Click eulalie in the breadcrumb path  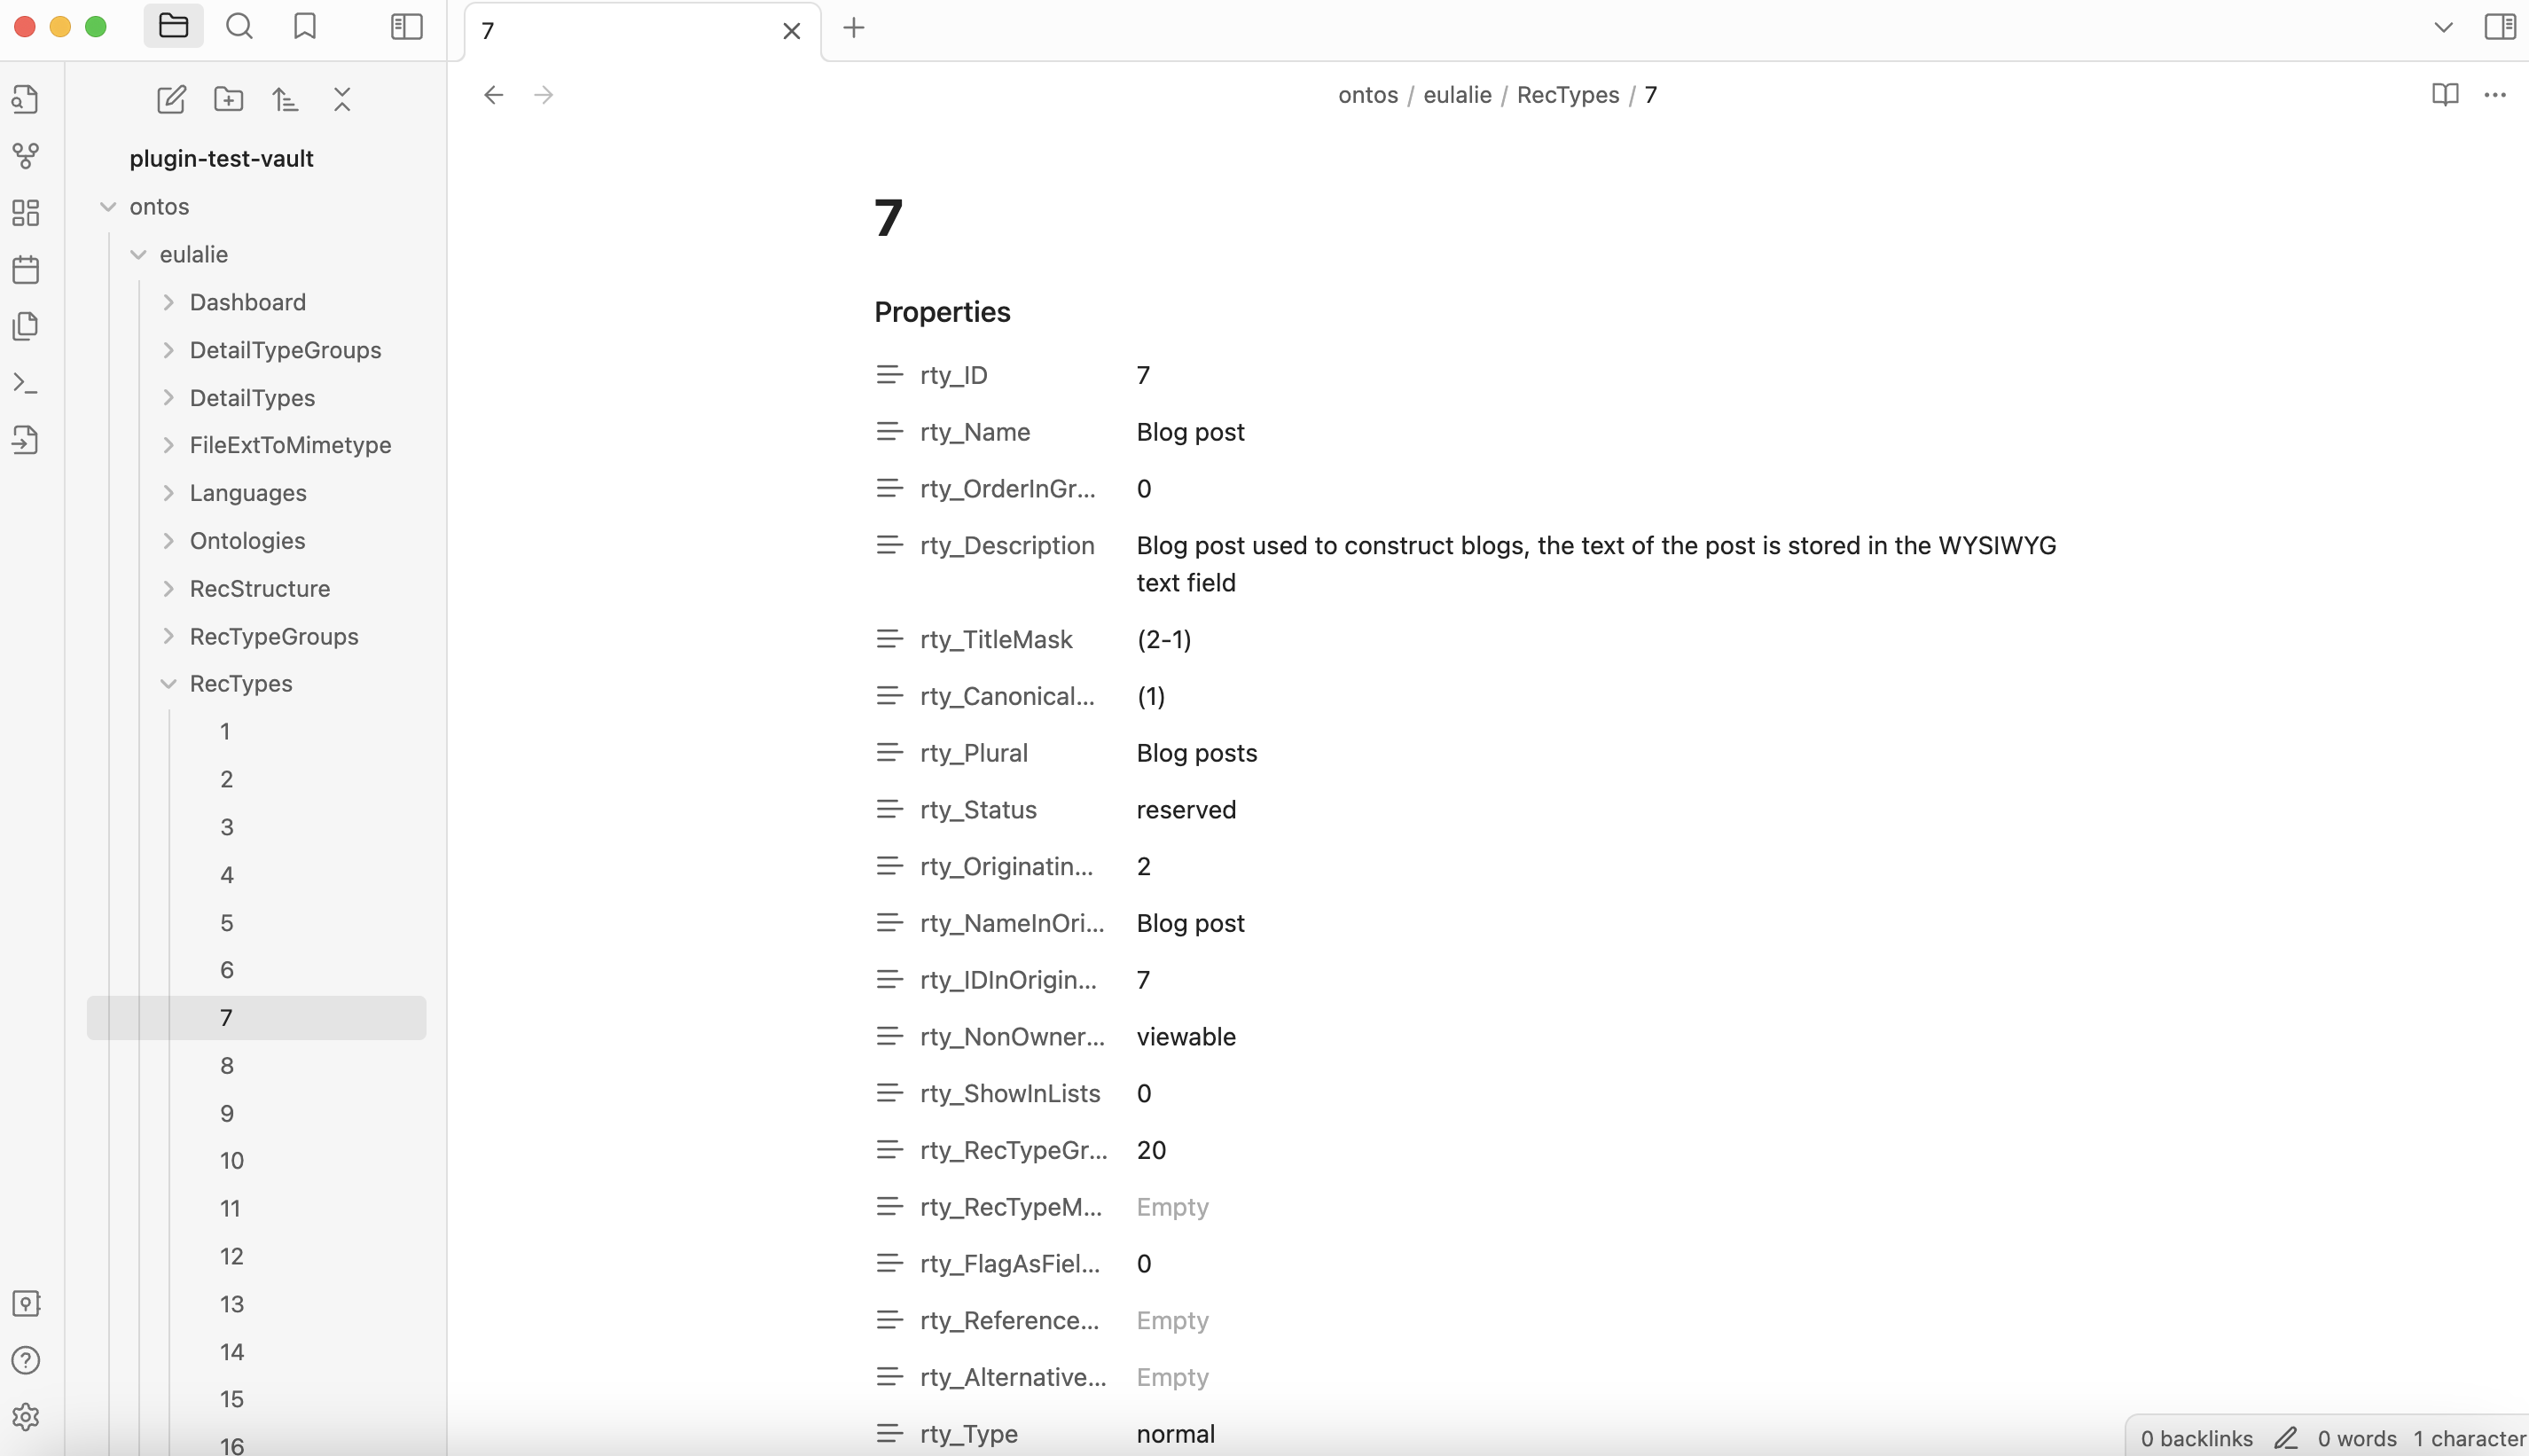[1456, 95]
